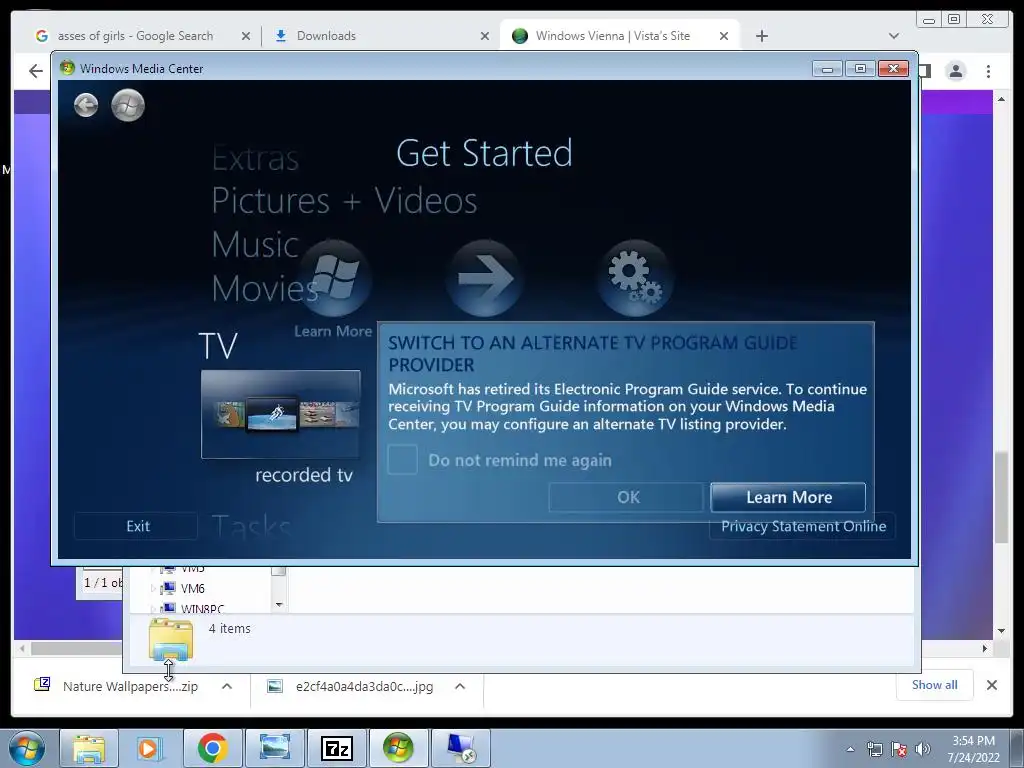Click the volume speaker tray icon
The height and width of the screenshot is (768, 1024).
pyautogui.click(x=922, y=749)
